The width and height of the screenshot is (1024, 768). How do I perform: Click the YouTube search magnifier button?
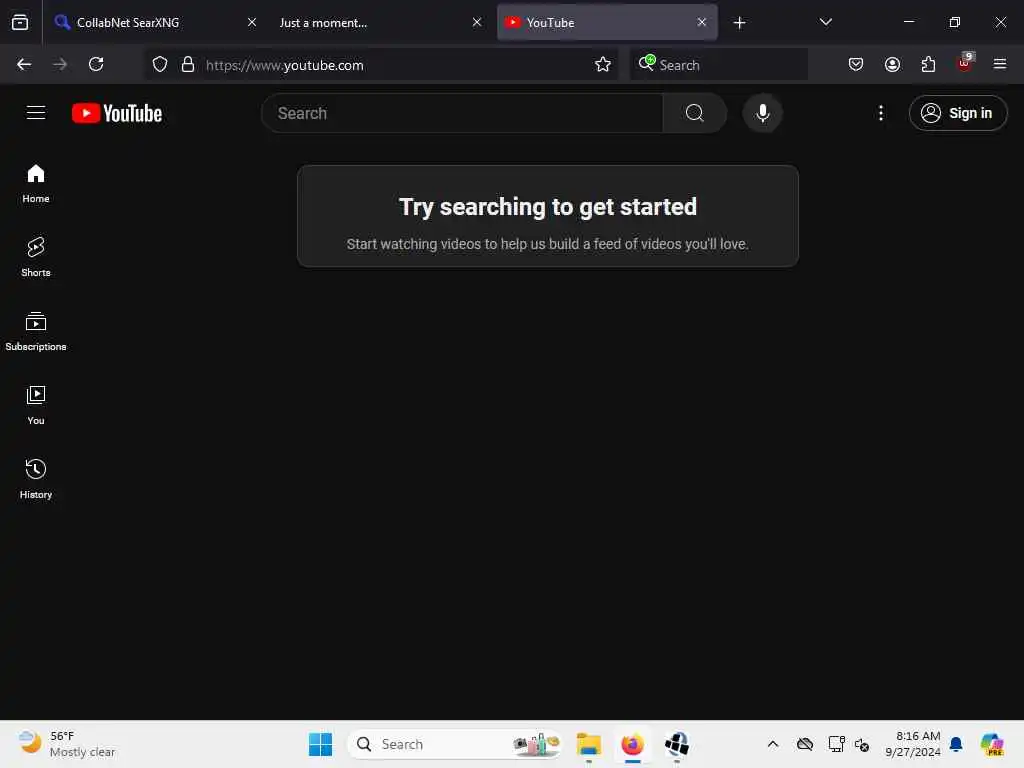(694, 113)
